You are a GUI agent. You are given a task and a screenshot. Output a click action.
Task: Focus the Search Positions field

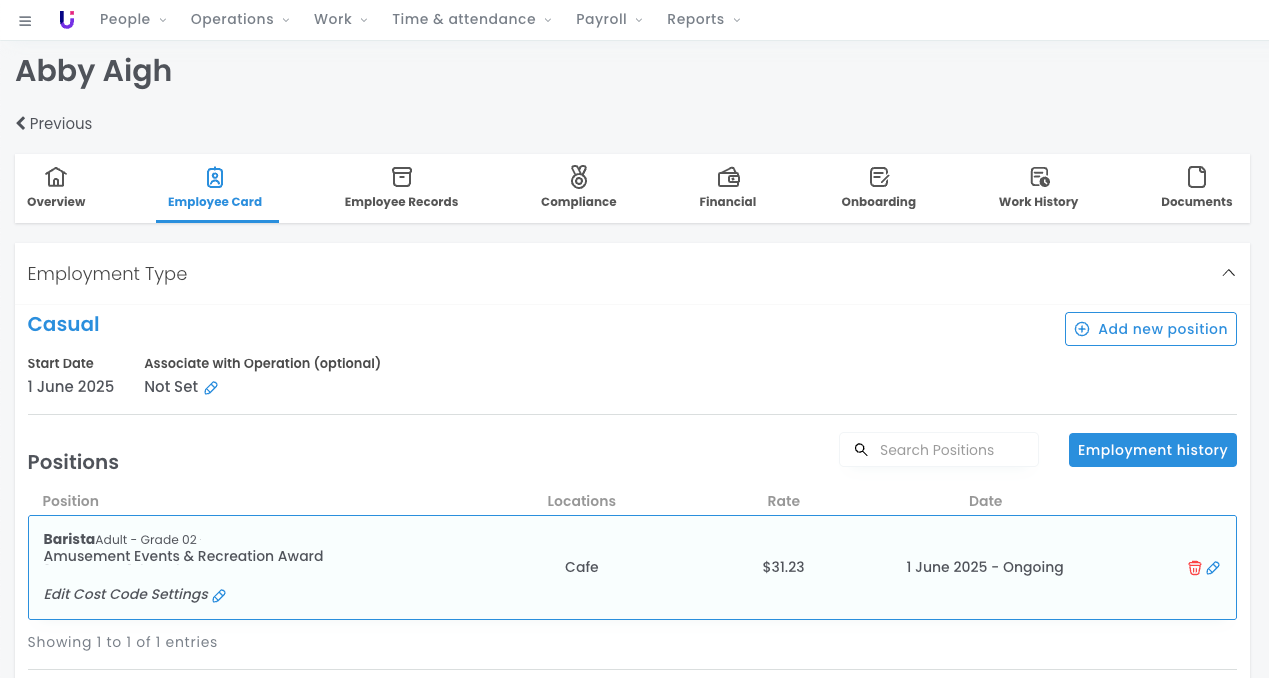950,450
